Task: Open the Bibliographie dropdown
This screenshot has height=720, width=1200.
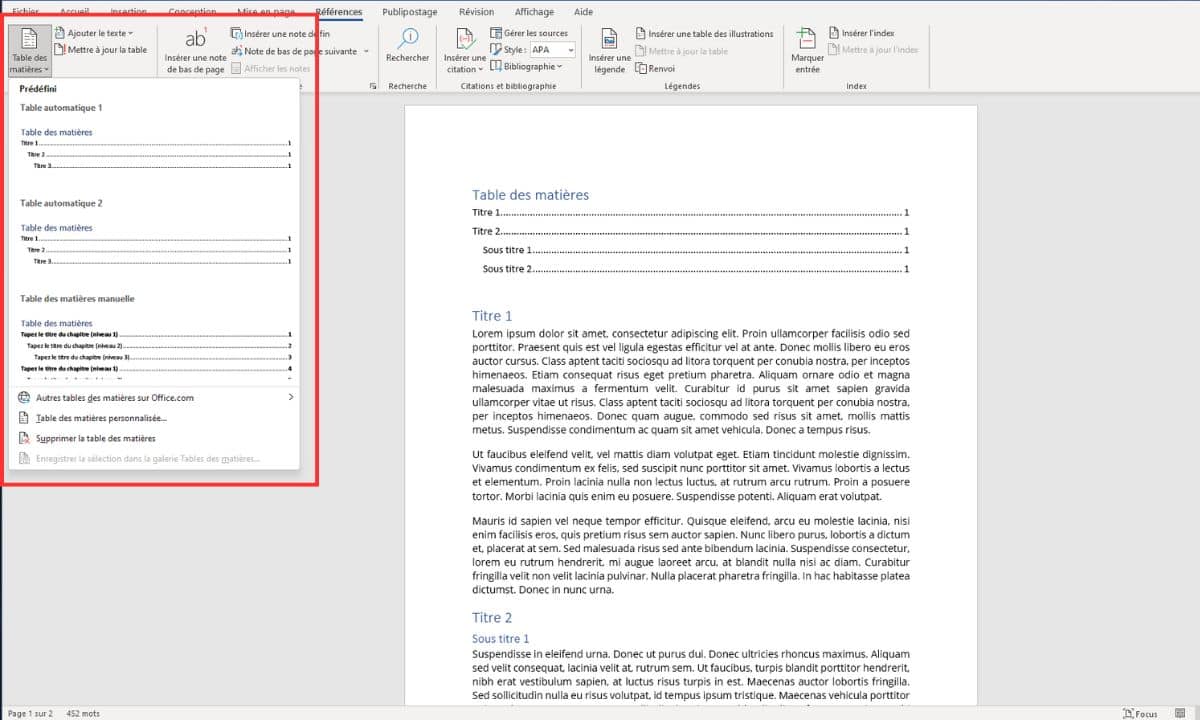Action: 526,67
